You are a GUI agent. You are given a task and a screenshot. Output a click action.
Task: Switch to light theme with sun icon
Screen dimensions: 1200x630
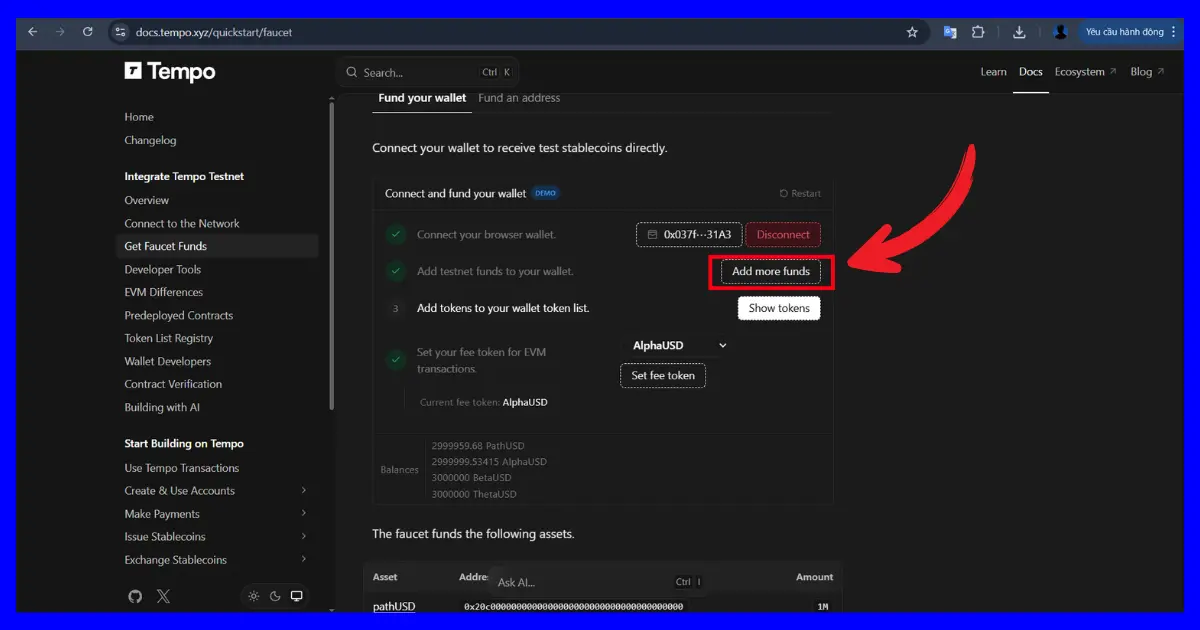[254, 596]
